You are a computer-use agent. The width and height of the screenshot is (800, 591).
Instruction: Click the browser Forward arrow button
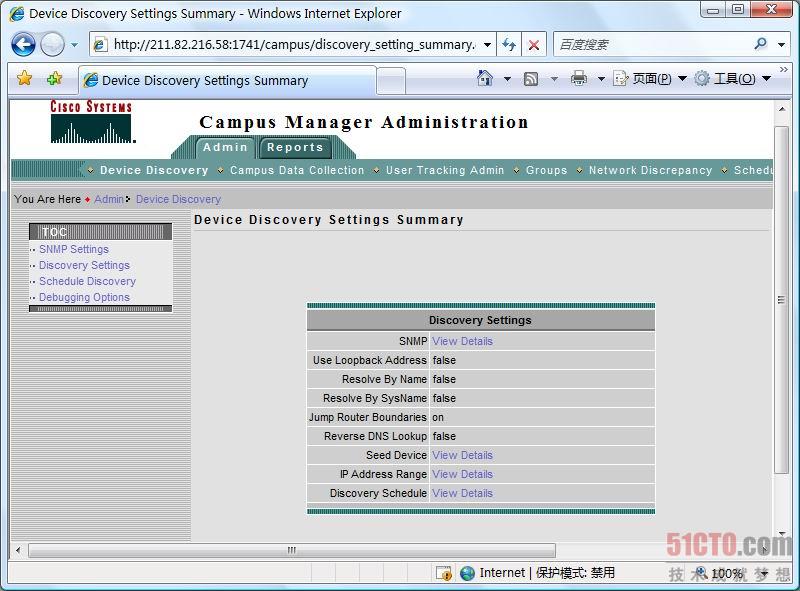53,44
